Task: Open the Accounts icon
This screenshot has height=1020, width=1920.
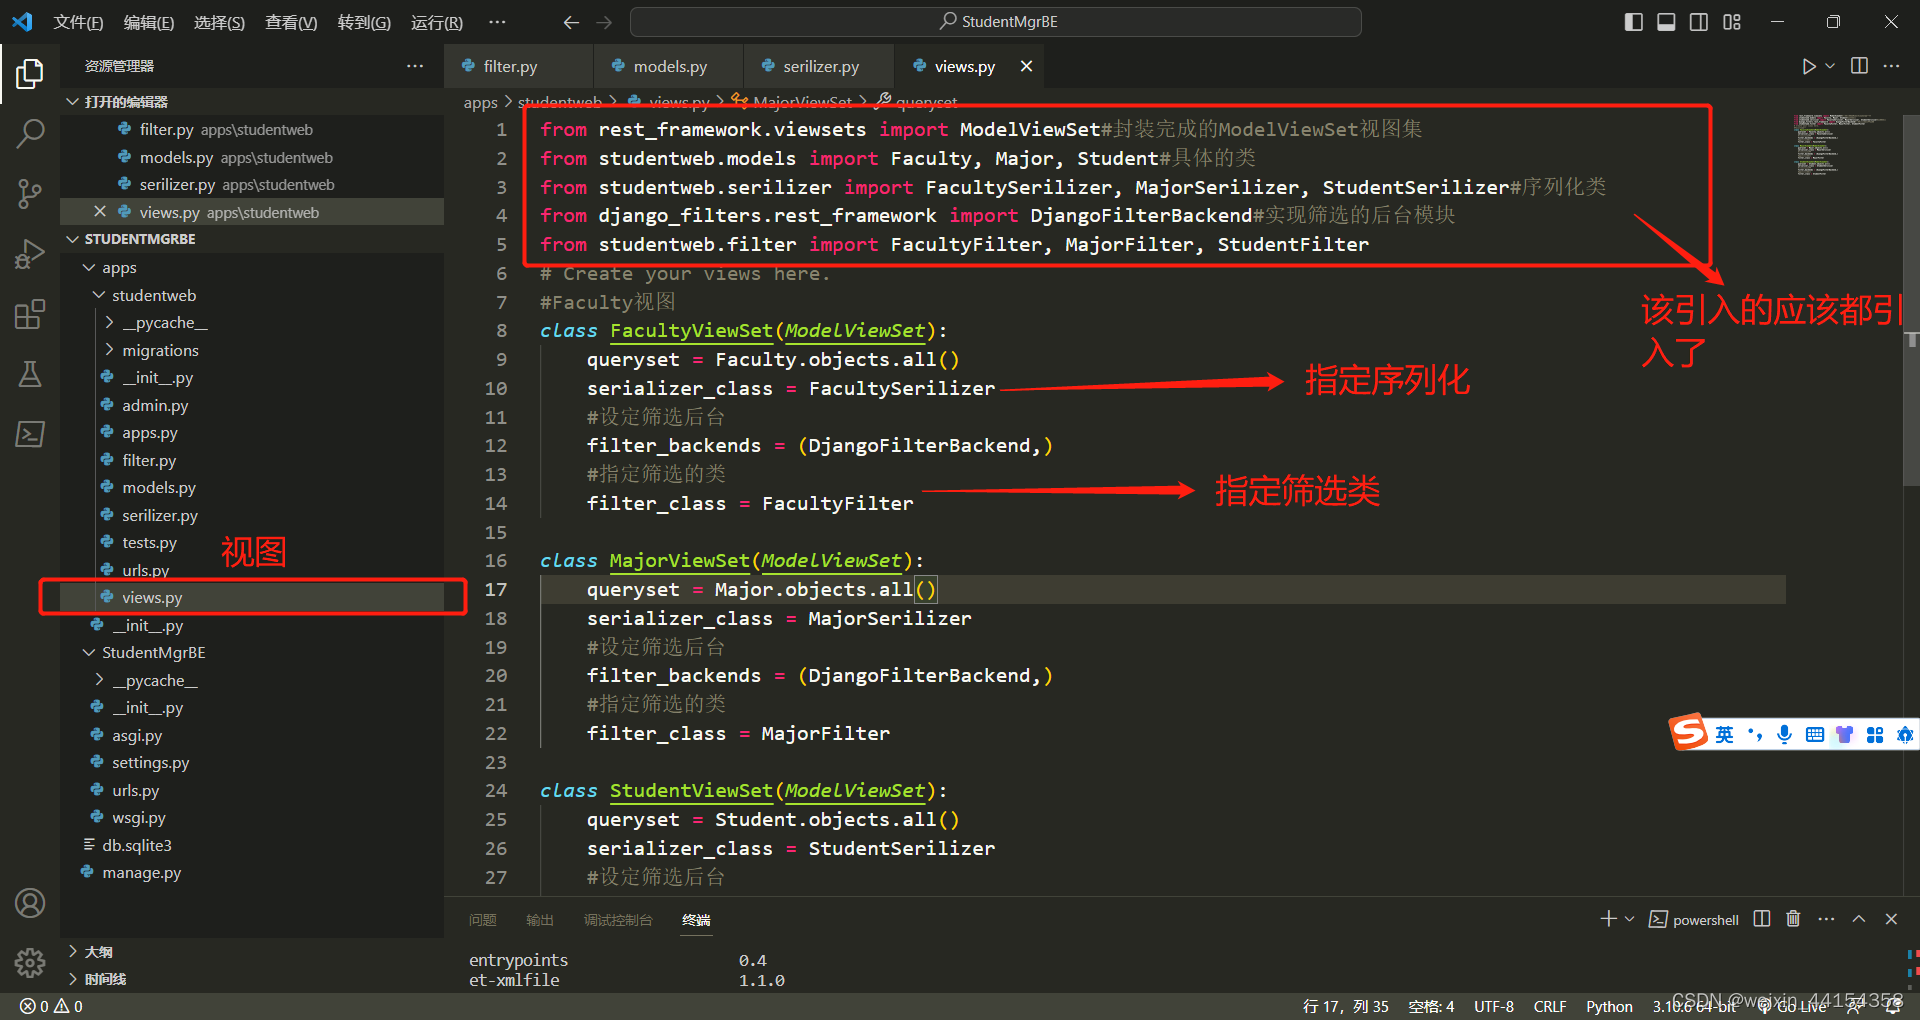Action: point(30,903)
